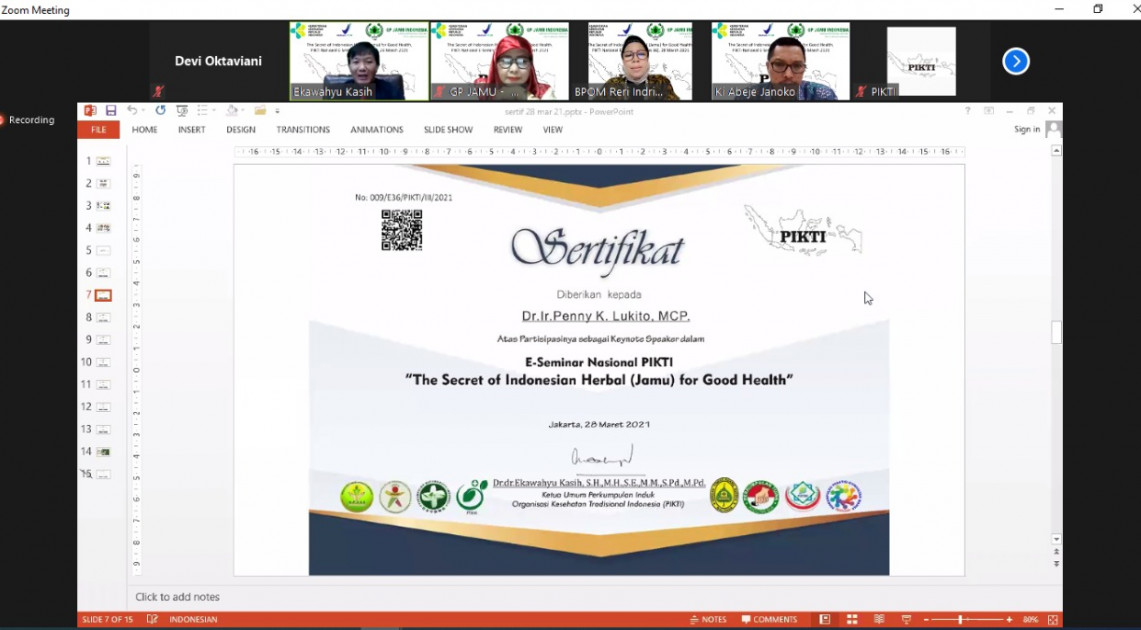Show next Zoom participants with blue arrow
Viewport: 1141px width, 630px height.
[1016, 62]
